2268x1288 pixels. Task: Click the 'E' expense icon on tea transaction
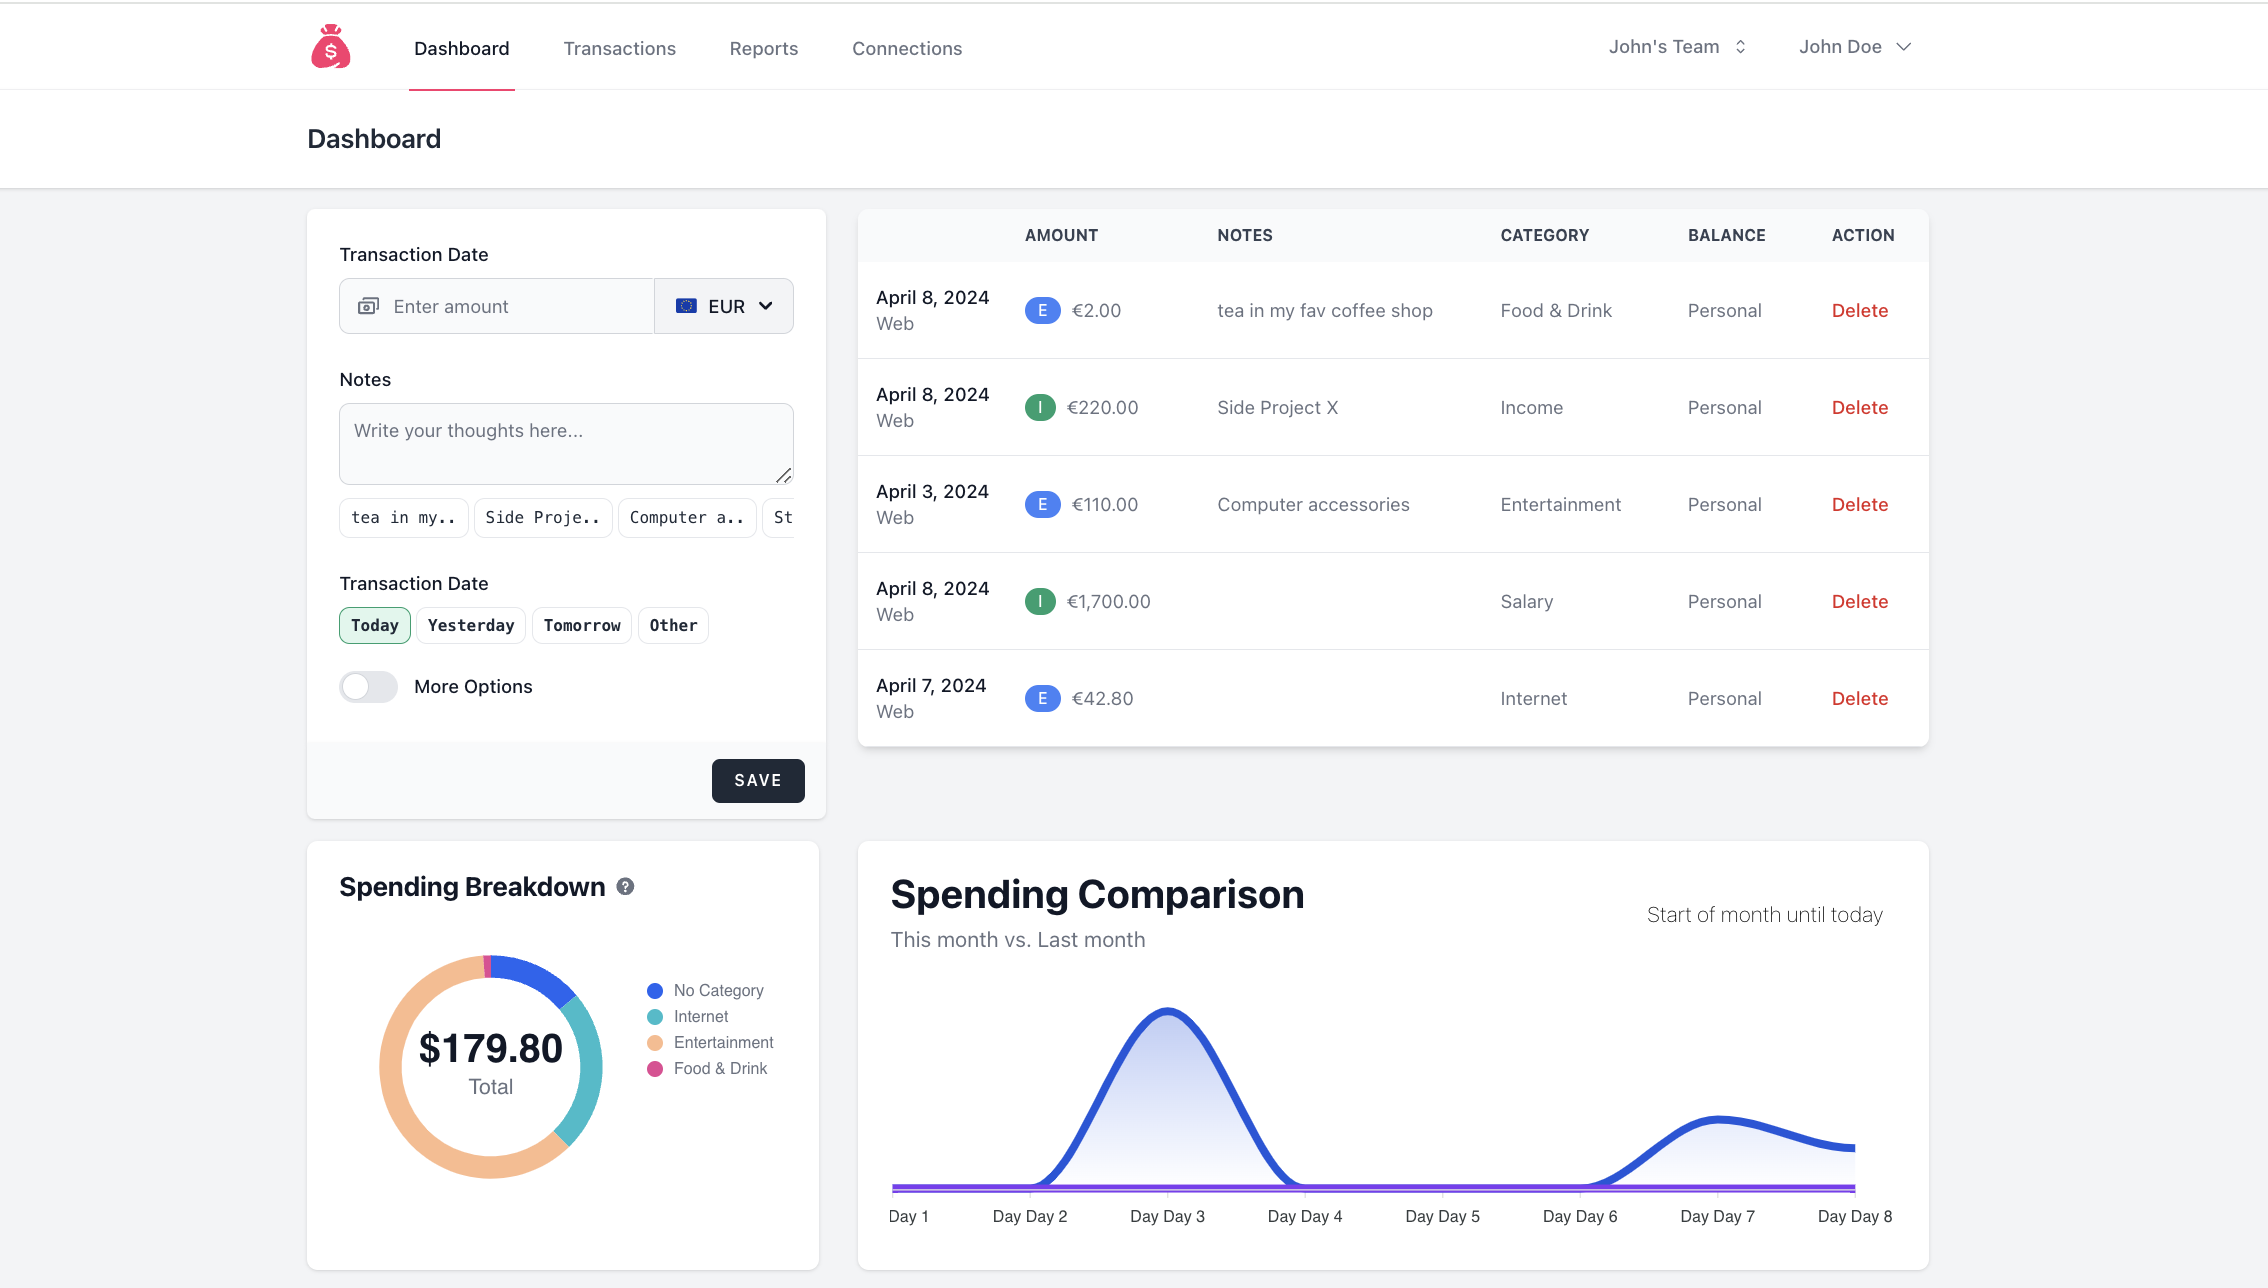tap(1041, 310)
